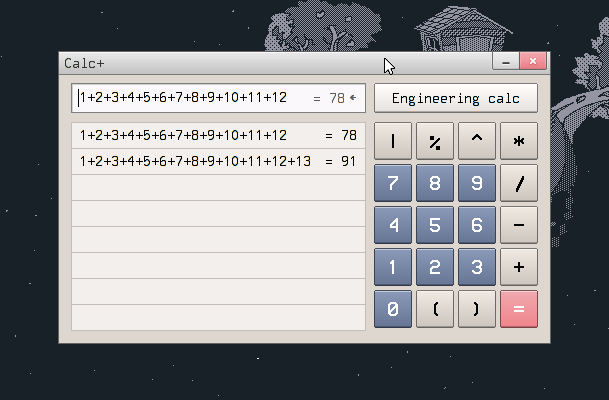Minimize the Calc+ window
The image size is (609, 400).
(x=506, y=62)
